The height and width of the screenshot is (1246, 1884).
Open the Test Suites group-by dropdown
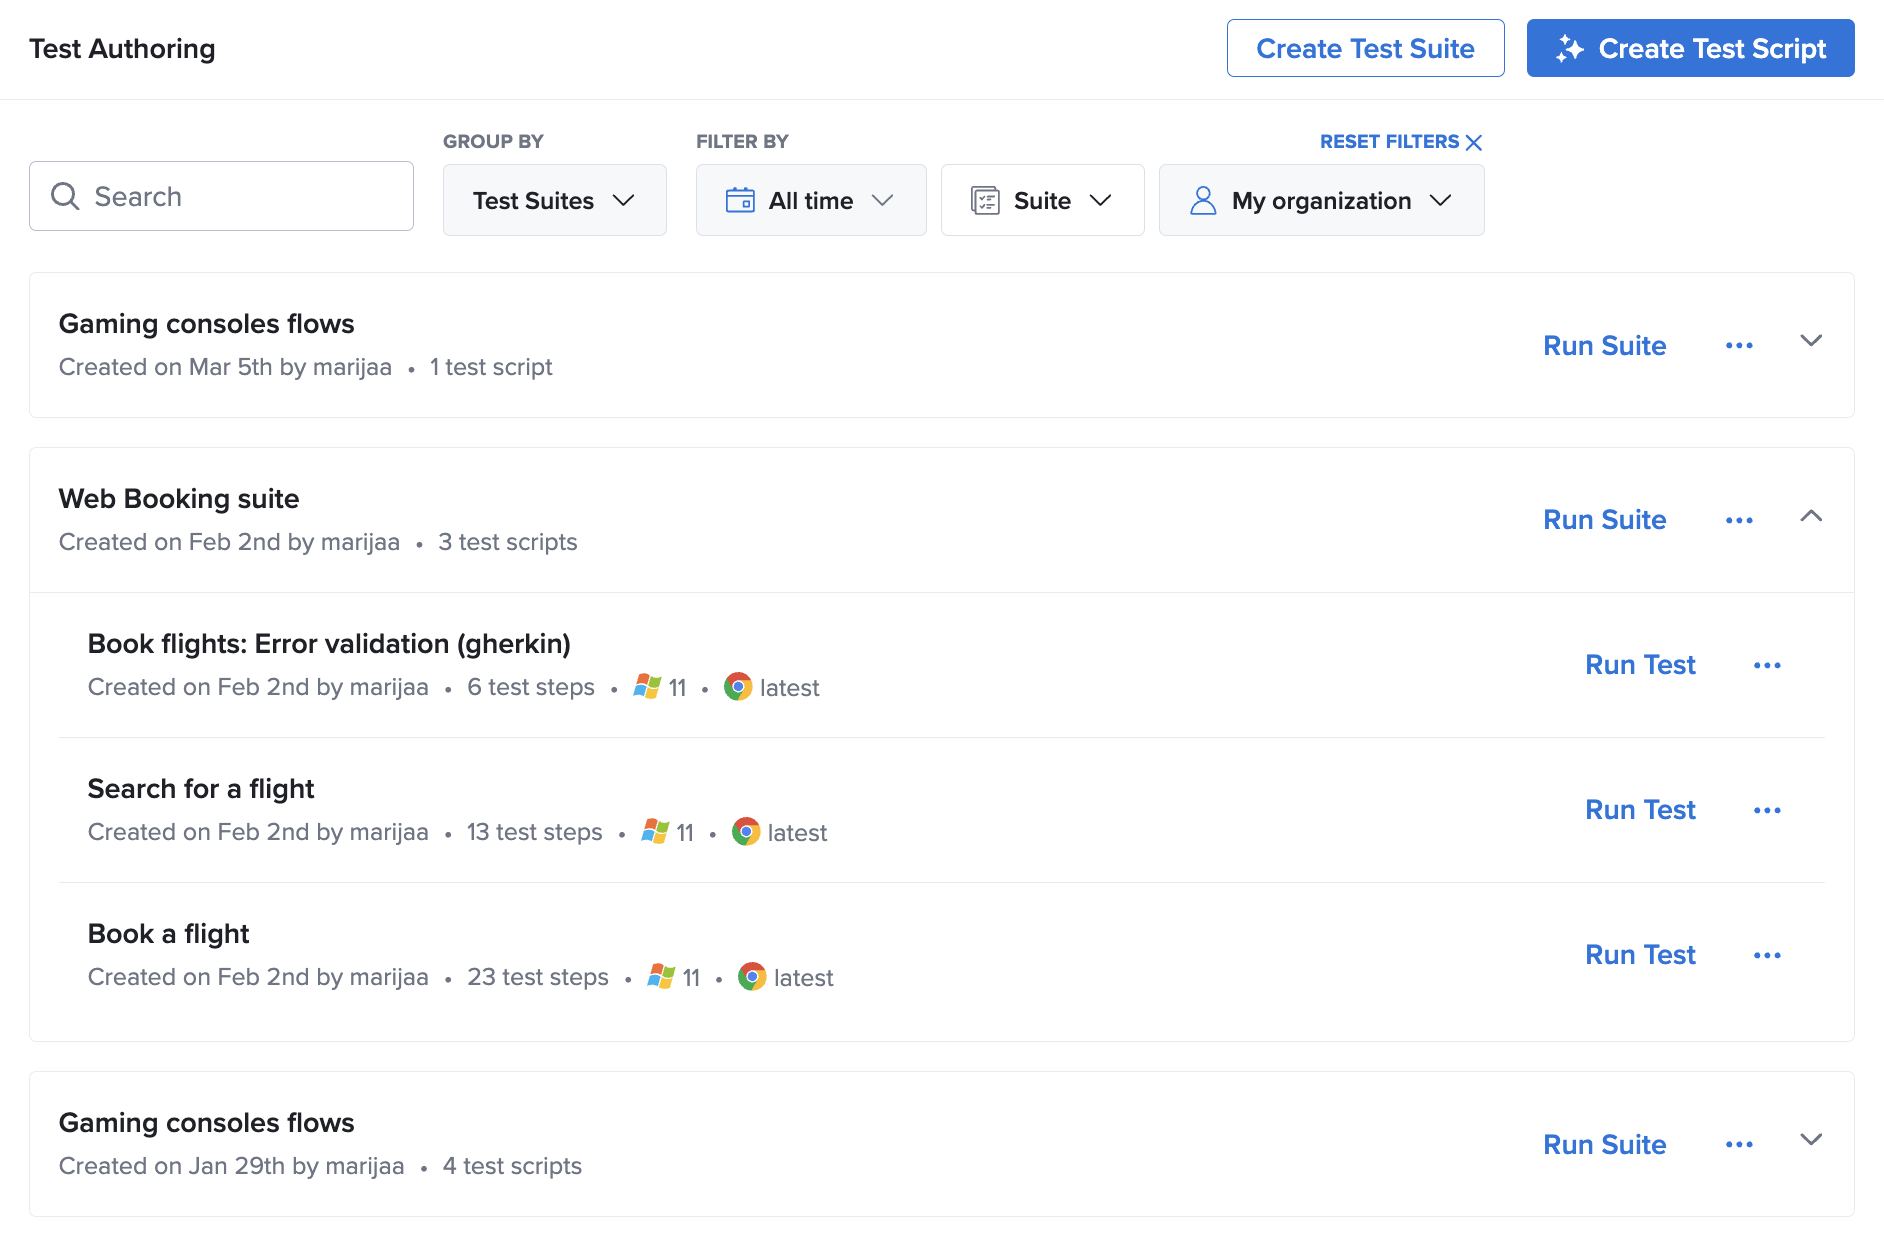point(554,200)
